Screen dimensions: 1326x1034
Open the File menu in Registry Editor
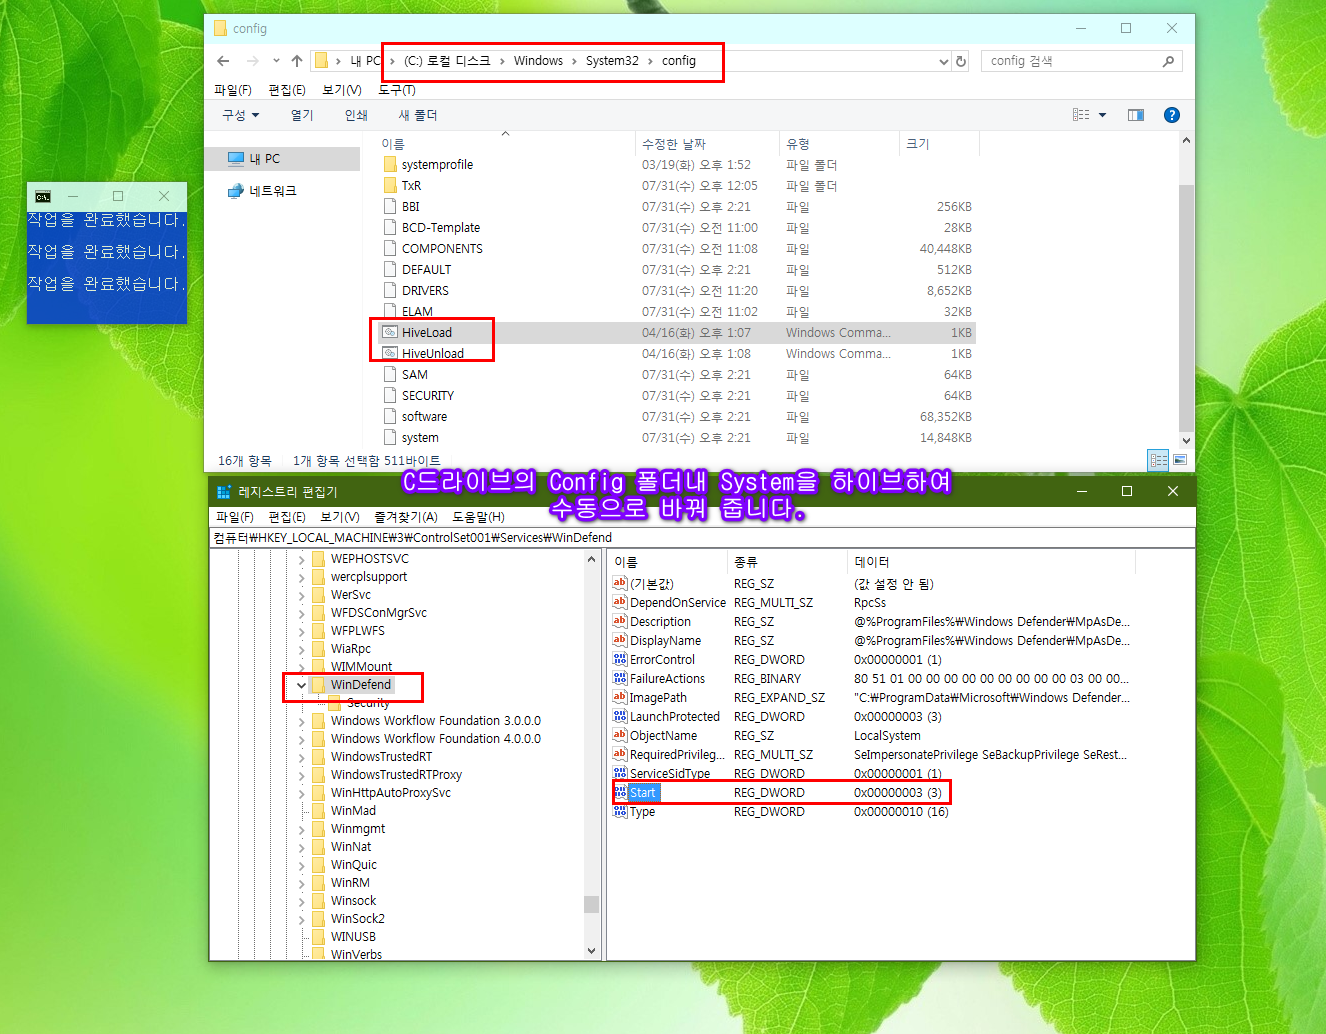(x=235, y=517)
